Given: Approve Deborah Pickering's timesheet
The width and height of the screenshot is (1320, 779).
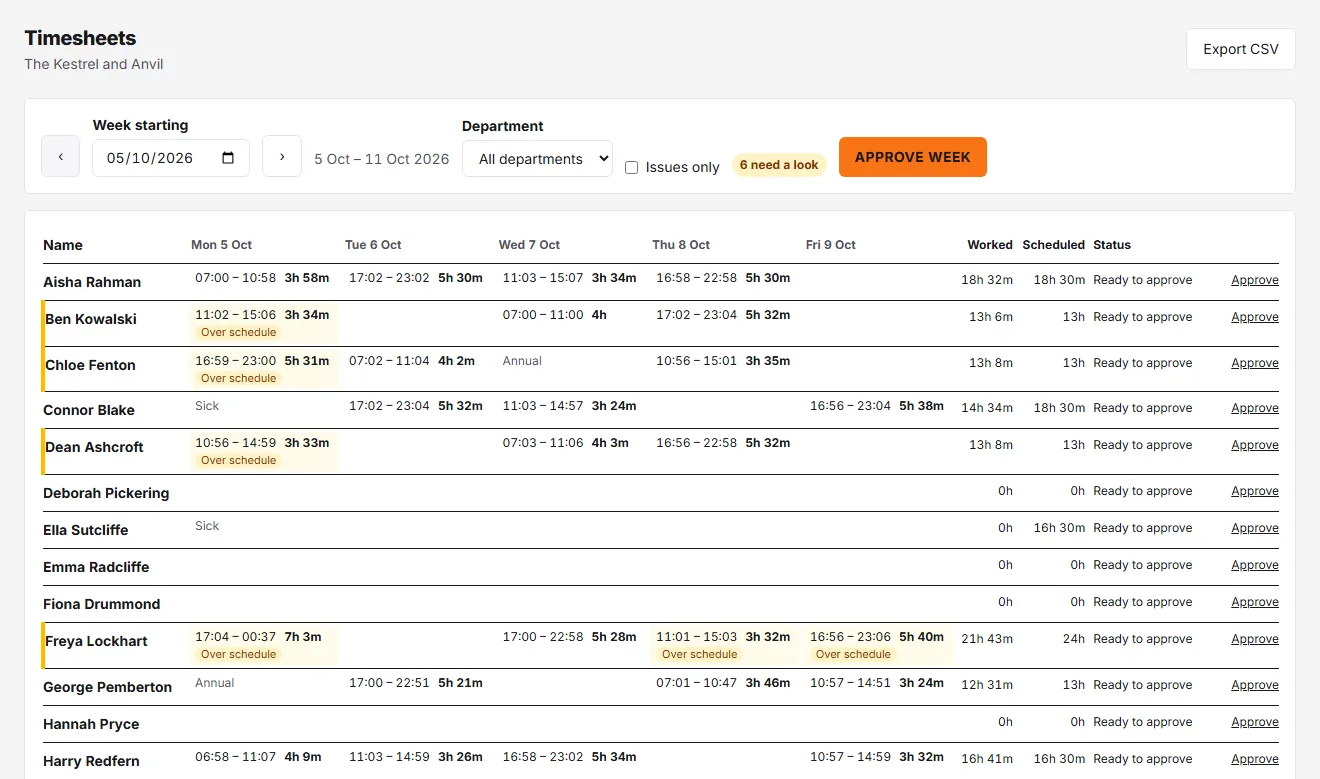Looking at the screenshot, I should point(1254,491).
